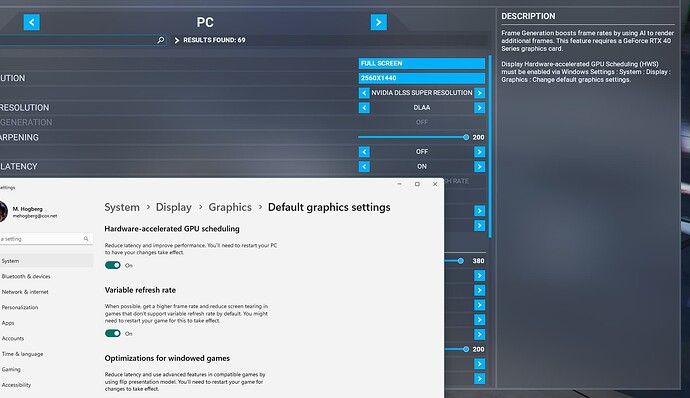Close the Settings window
The width and height of the screenshot is (690, 398).
pyautogui.click(x=435, y=184)
